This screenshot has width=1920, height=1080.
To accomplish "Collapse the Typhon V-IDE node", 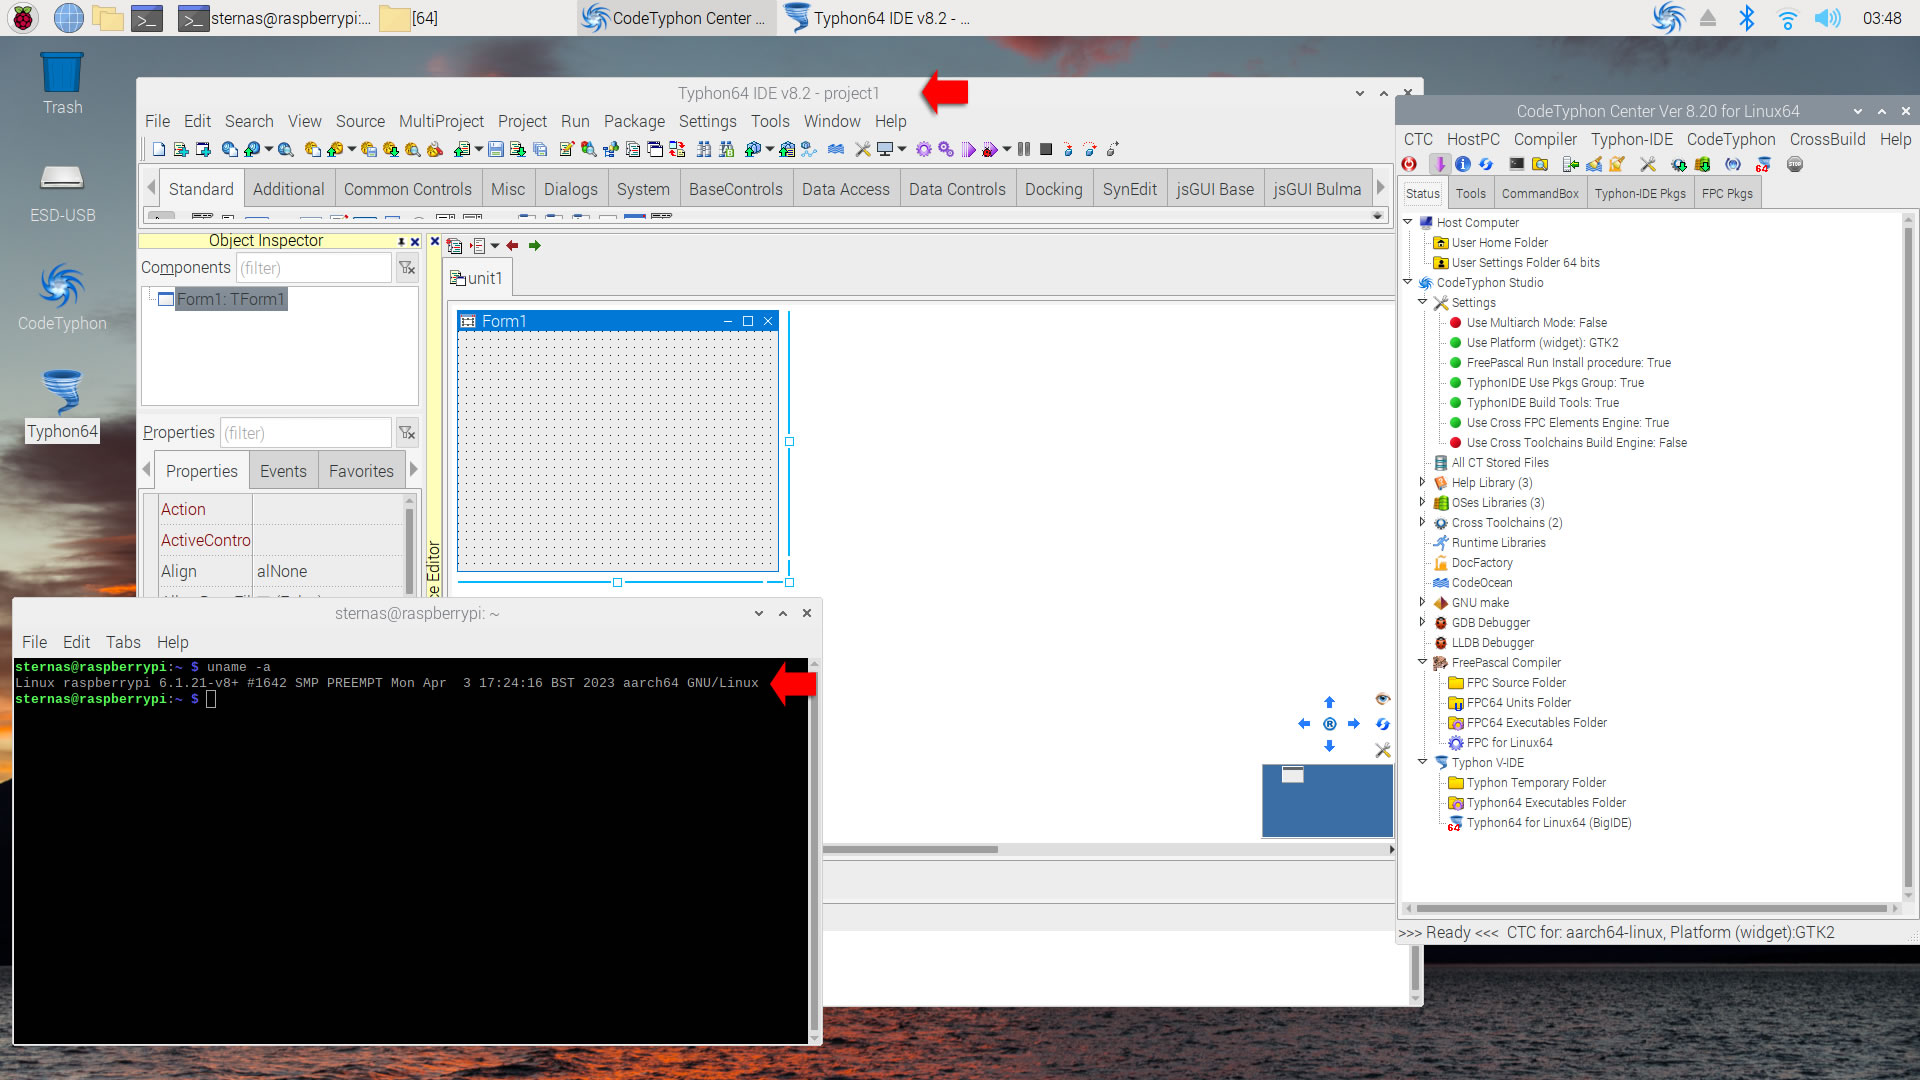I will pyautogui.click(x=1422, y=761).
